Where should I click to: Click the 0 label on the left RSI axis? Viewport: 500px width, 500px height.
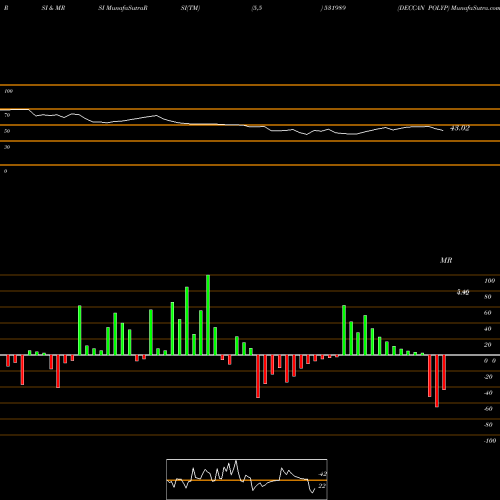[5, 171]
